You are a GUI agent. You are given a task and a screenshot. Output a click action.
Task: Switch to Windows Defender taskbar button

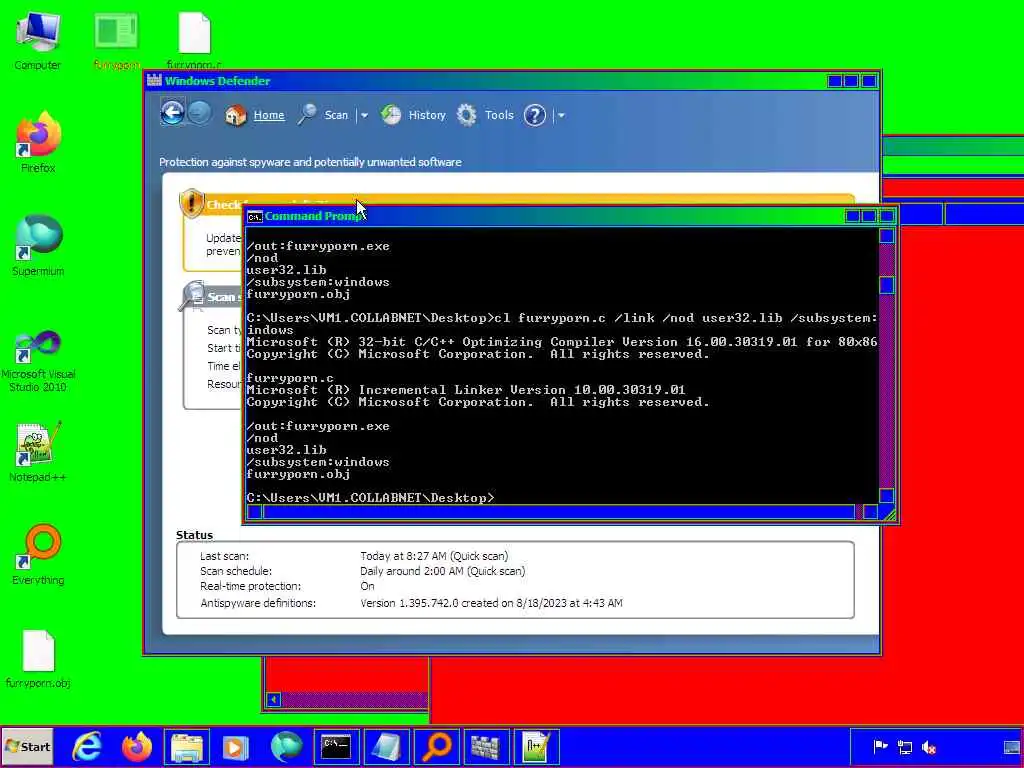(487, 746)
